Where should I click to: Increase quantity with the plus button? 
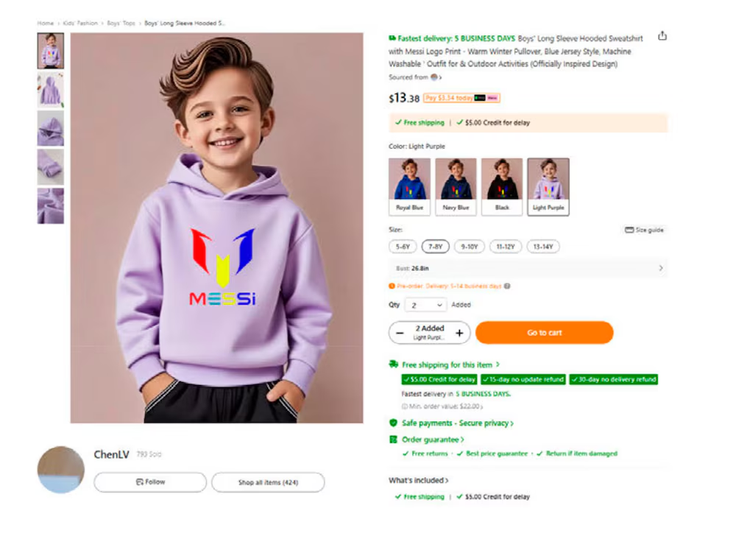[x=460, y=332]
